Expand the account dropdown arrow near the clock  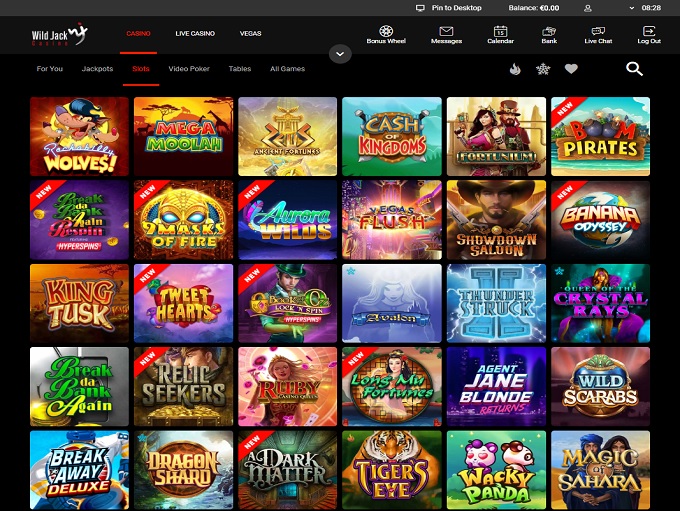click(x=632, y=8)
